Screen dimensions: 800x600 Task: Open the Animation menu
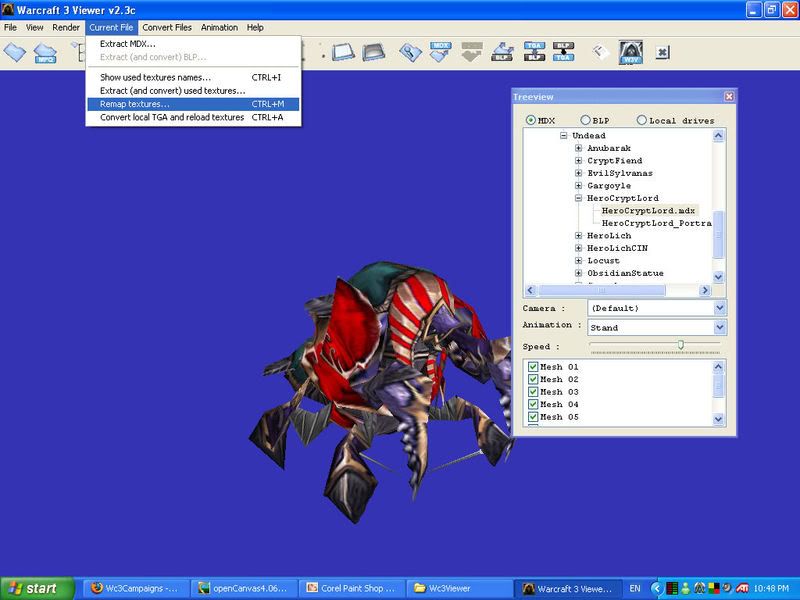(x=219, y=28)
